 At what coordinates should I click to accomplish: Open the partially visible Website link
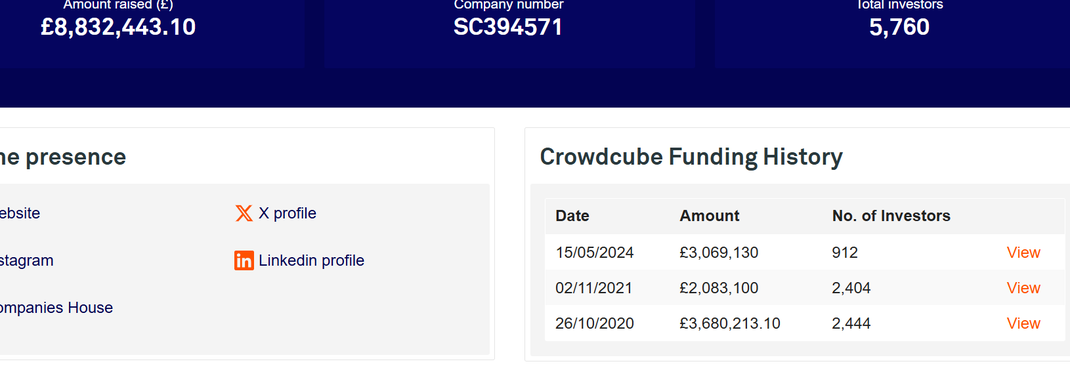coord(20,214)
